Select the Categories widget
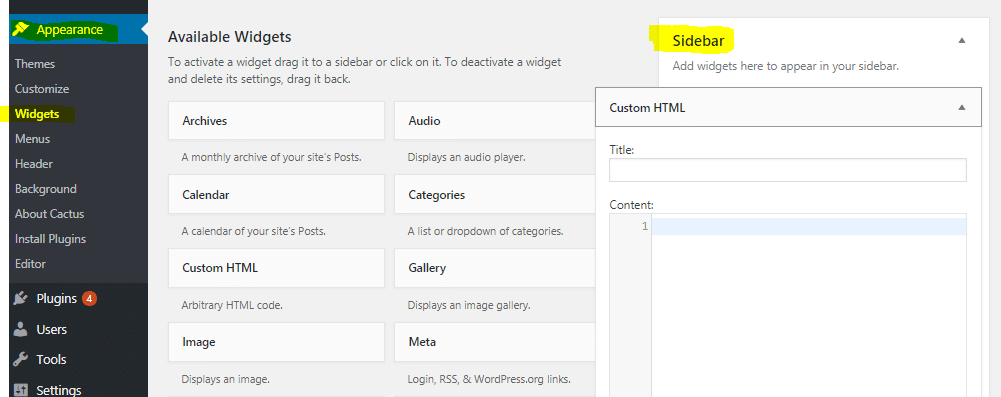The height and width of the screenshot is (397, 1001). [495, 194]
